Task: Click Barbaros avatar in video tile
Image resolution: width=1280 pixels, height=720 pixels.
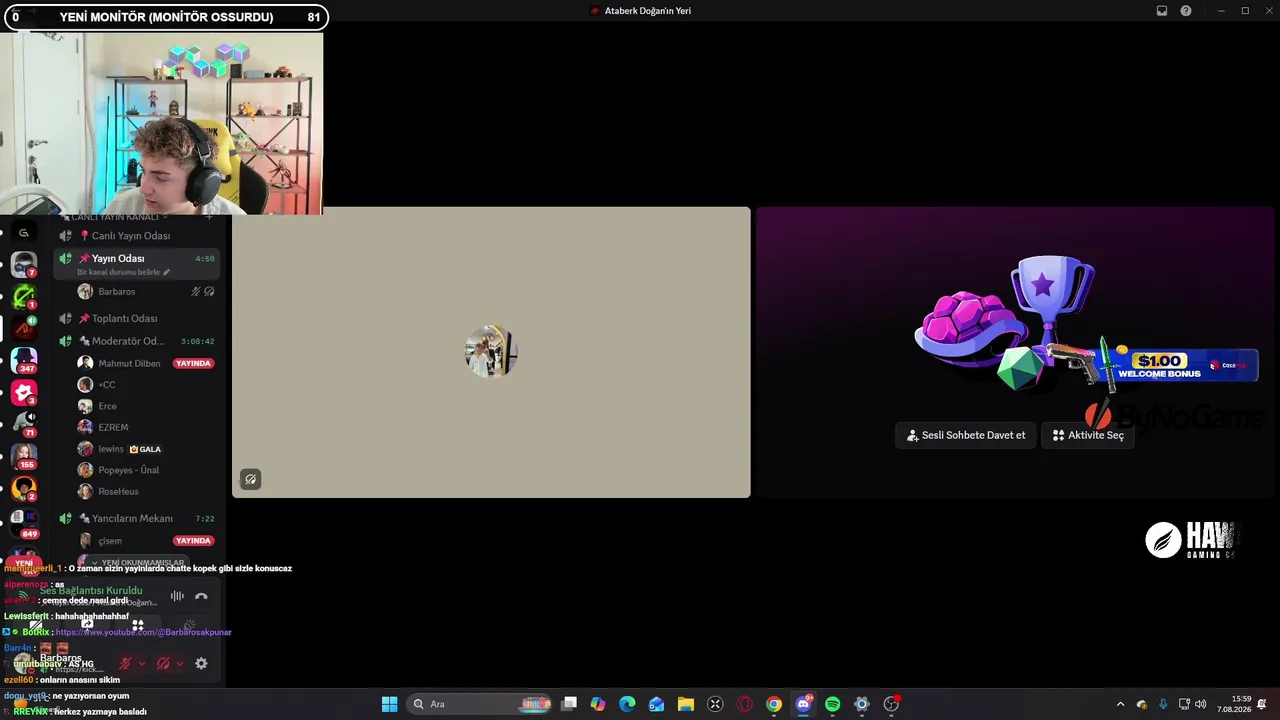Action: (491, 351)
